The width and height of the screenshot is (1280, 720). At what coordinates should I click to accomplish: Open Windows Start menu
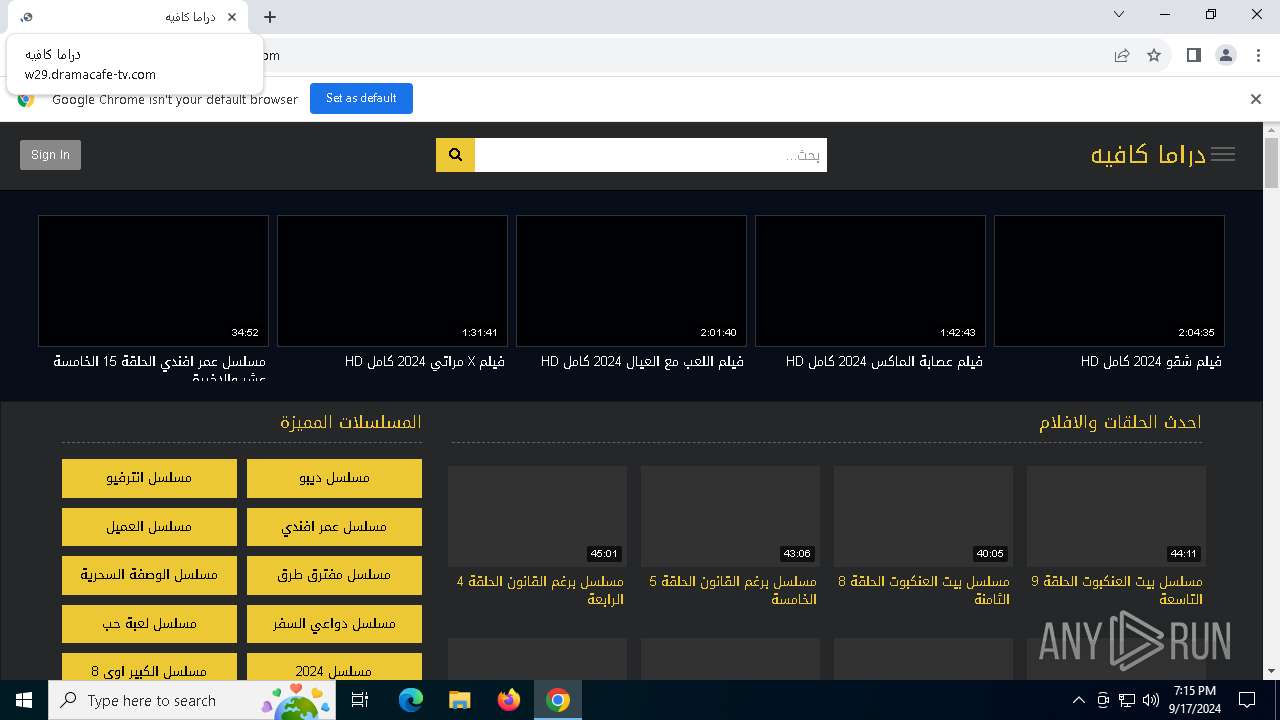pos(24,700)
